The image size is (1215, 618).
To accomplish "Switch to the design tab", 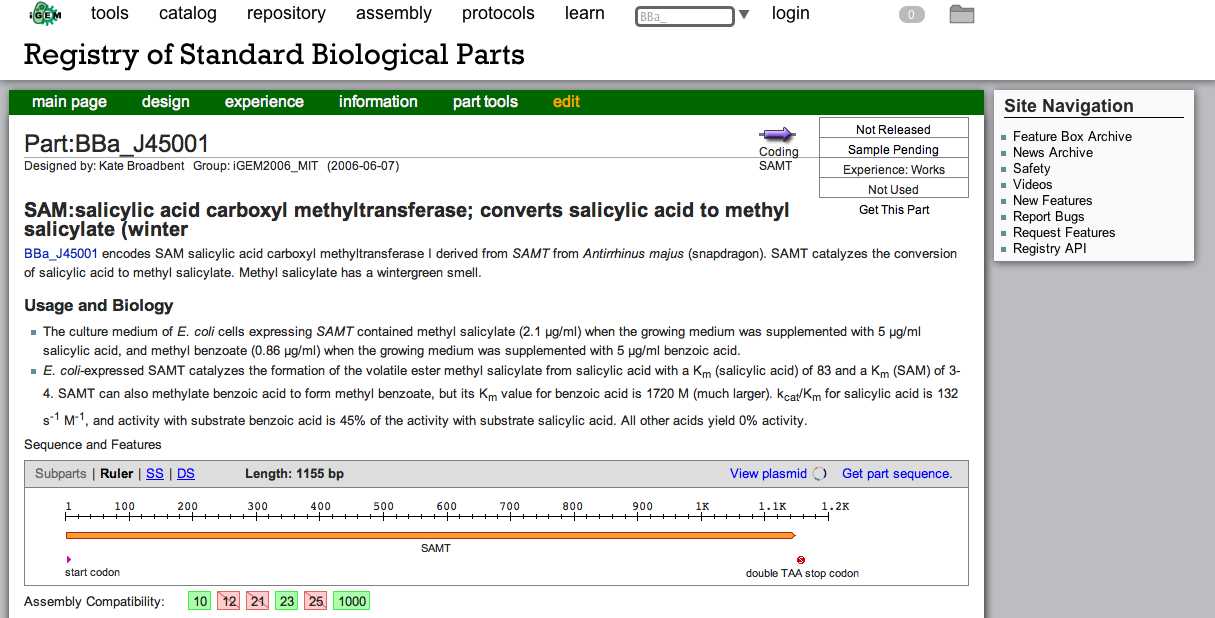I will (166, 102).
